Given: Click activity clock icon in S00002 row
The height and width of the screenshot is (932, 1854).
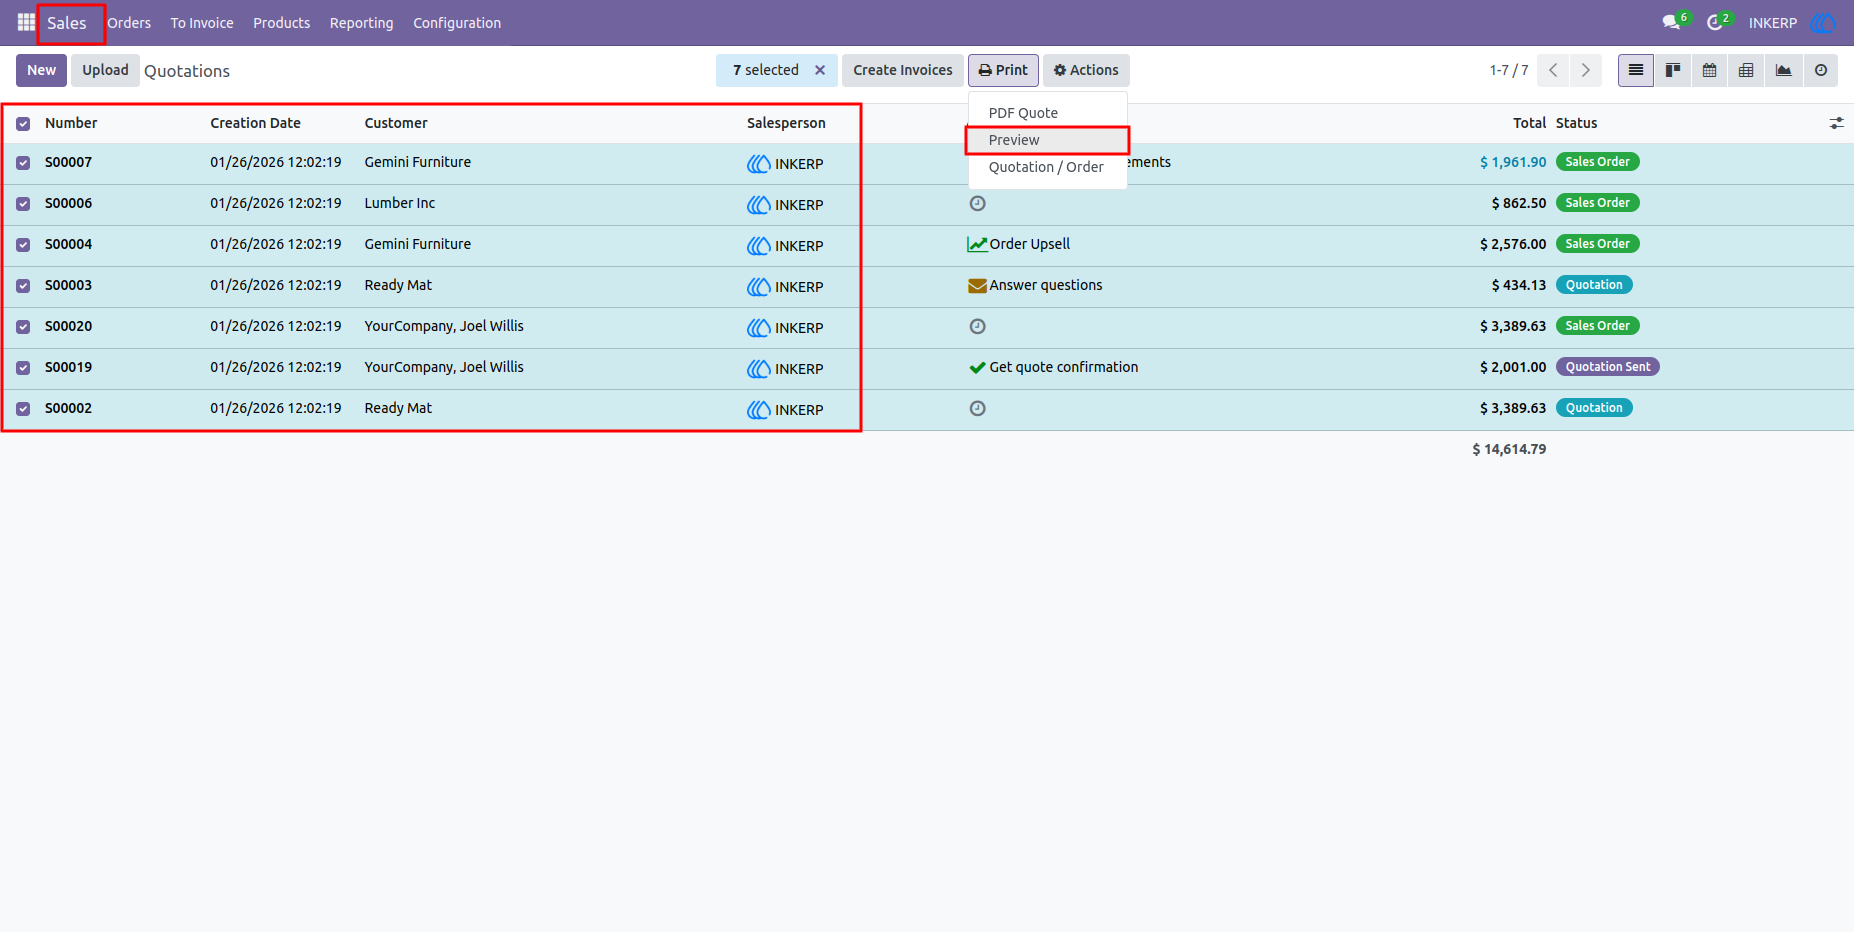Looking at the screenshot, I should click(978, 408).
